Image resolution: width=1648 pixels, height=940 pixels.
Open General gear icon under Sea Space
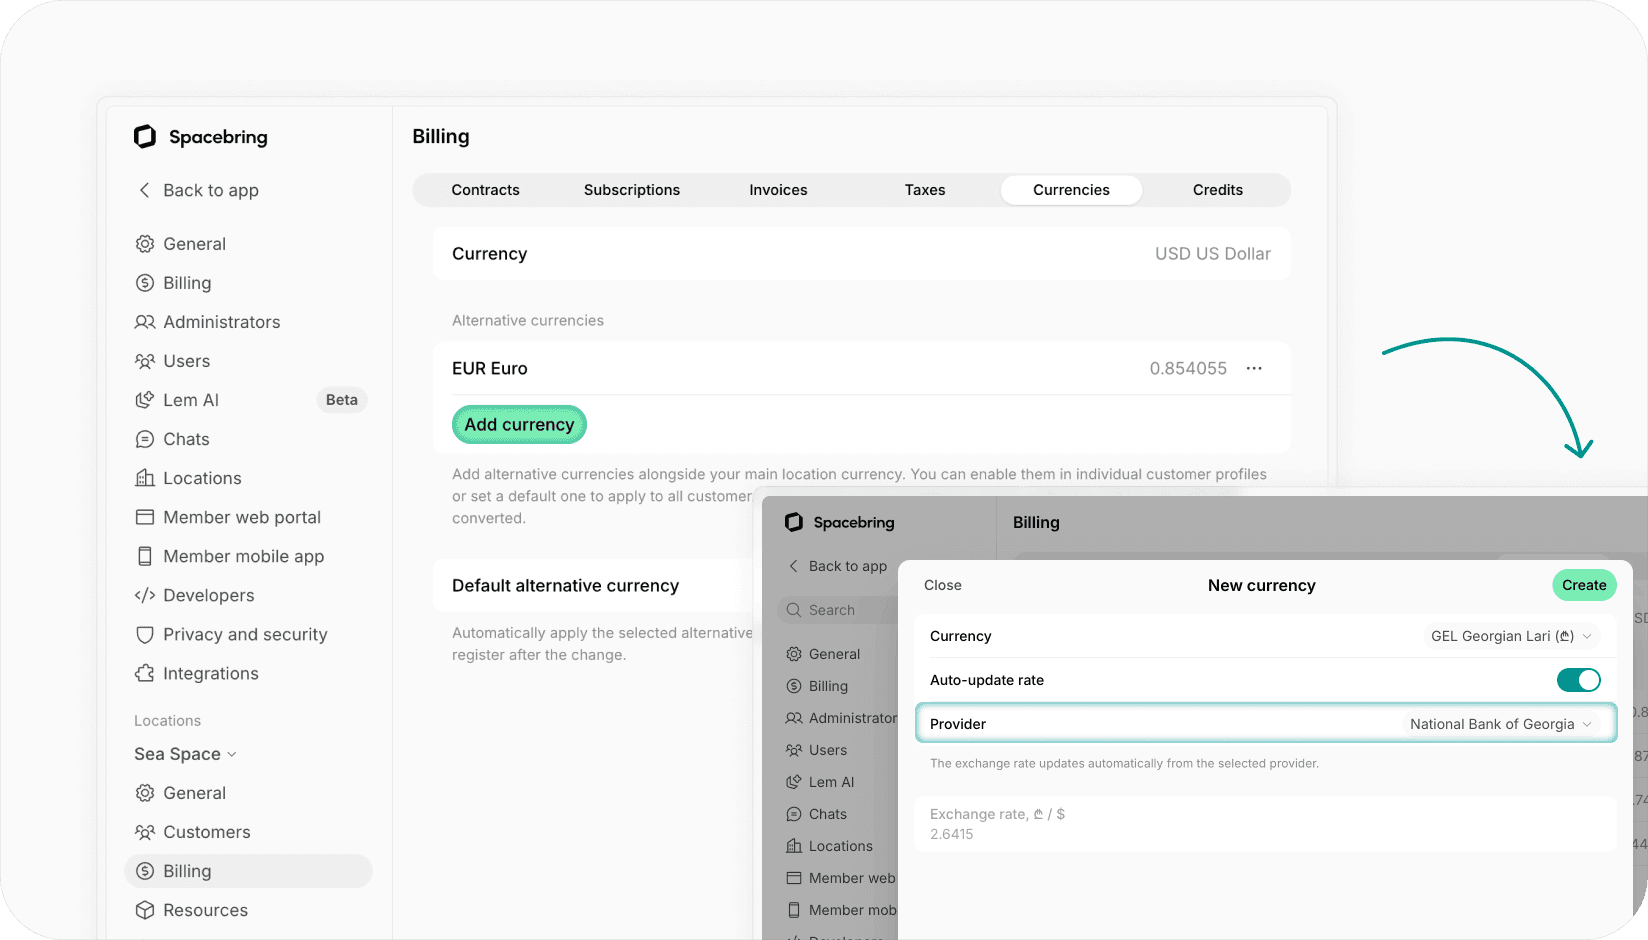click(x=145, y=793)
